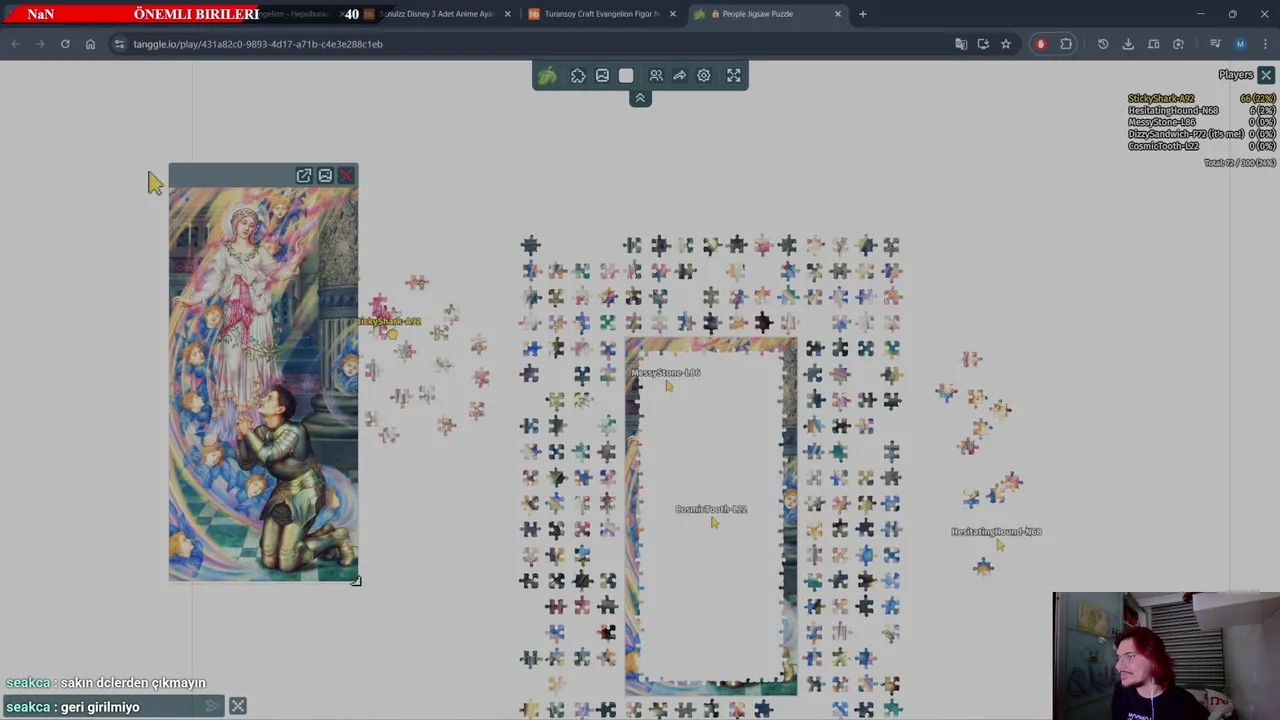The height and width of the screenshot is (720, 1280).
Task: Click the Players heading label
Action: (x=1235, y=75)
